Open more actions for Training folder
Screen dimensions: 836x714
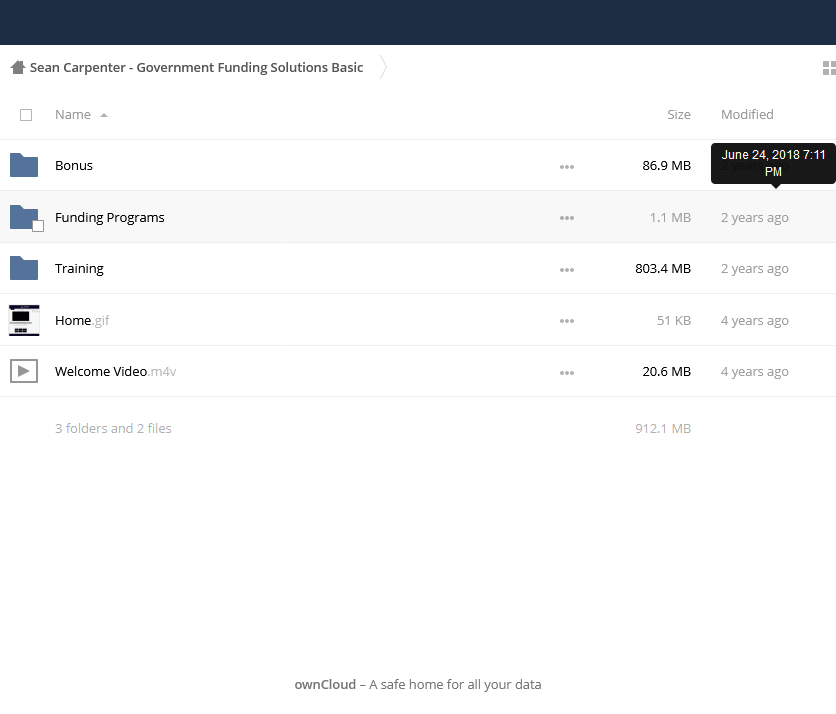click(567, 270)
